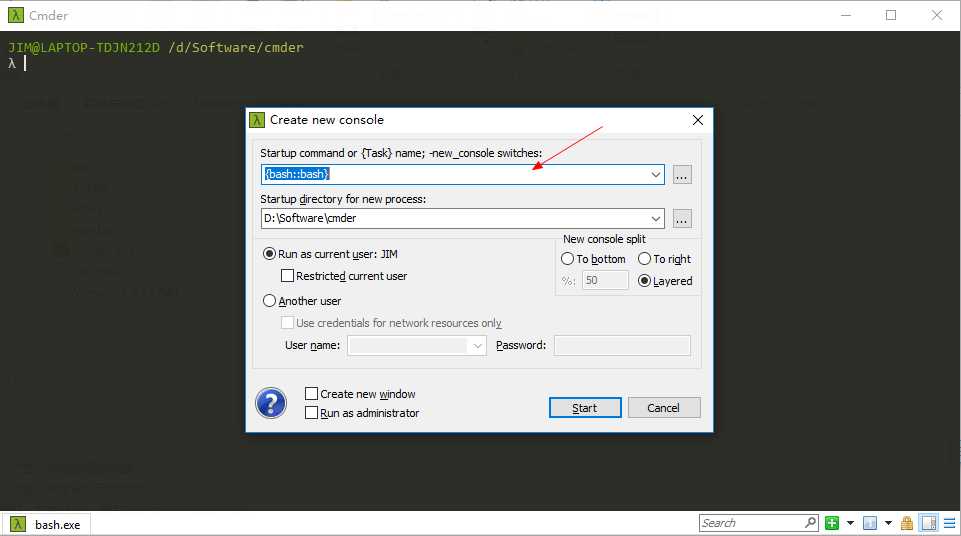This screenshot has height=536, width=961.
Task: Close the Create new console dialog
Action: click(697, 120)
